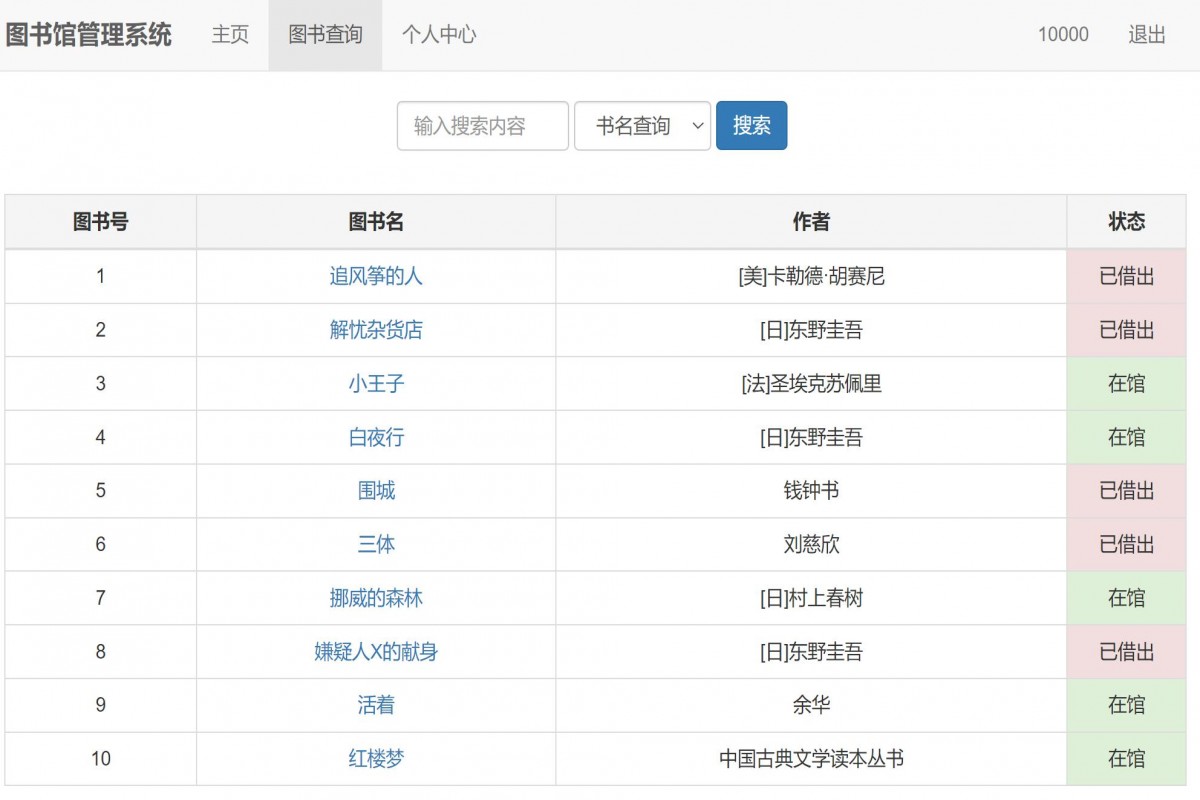The width and height of the screenshot is (1200, 800).
Task: Select the 小王子 book entry
Action: click(375, 383)
